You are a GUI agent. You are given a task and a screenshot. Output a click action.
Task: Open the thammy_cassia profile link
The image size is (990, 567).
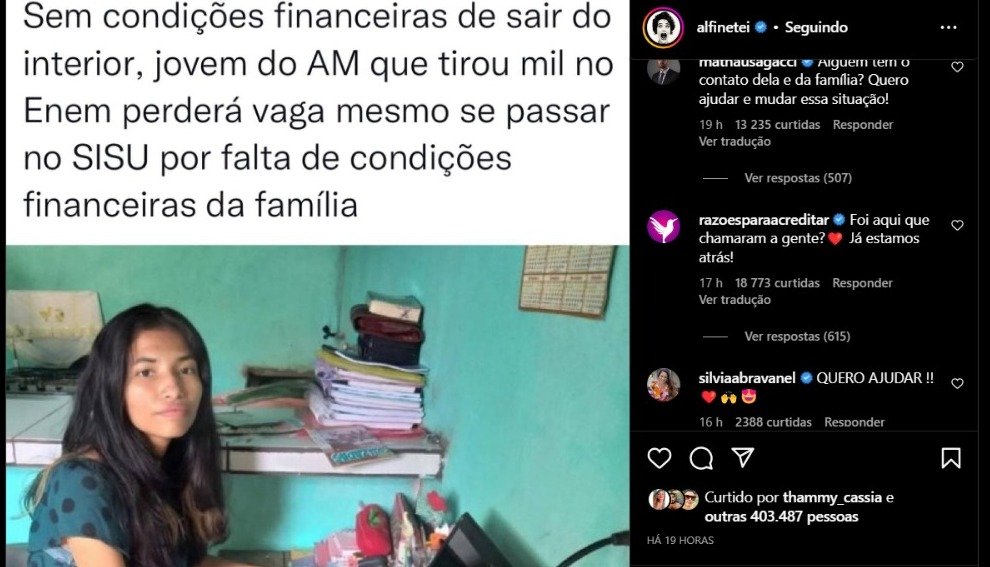coord(832,498)
